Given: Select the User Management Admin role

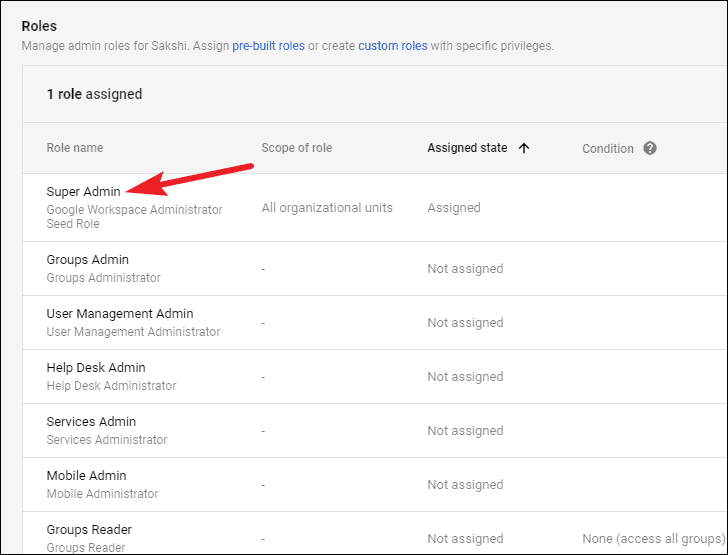Looking at the screenshot, I should click(120, 314).
